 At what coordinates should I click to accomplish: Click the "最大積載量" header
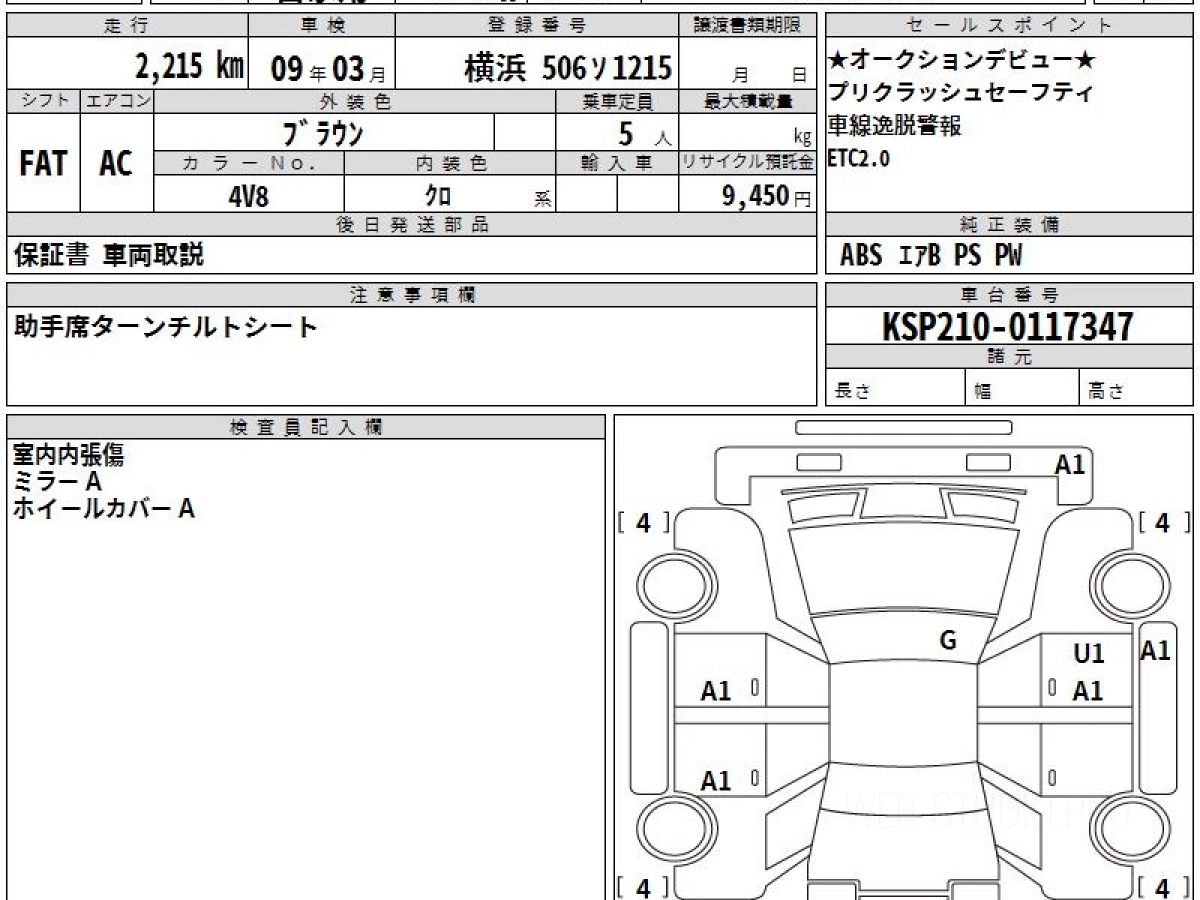click(748, 101)
